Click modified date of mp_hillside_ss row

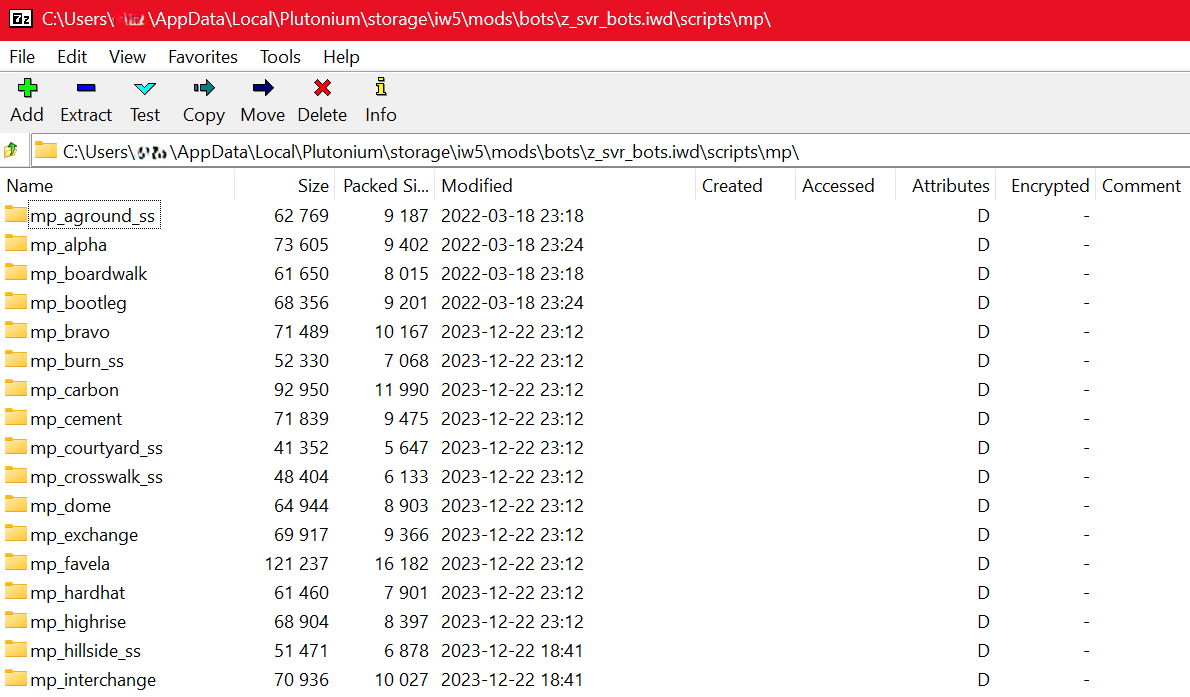pos(512,651)
